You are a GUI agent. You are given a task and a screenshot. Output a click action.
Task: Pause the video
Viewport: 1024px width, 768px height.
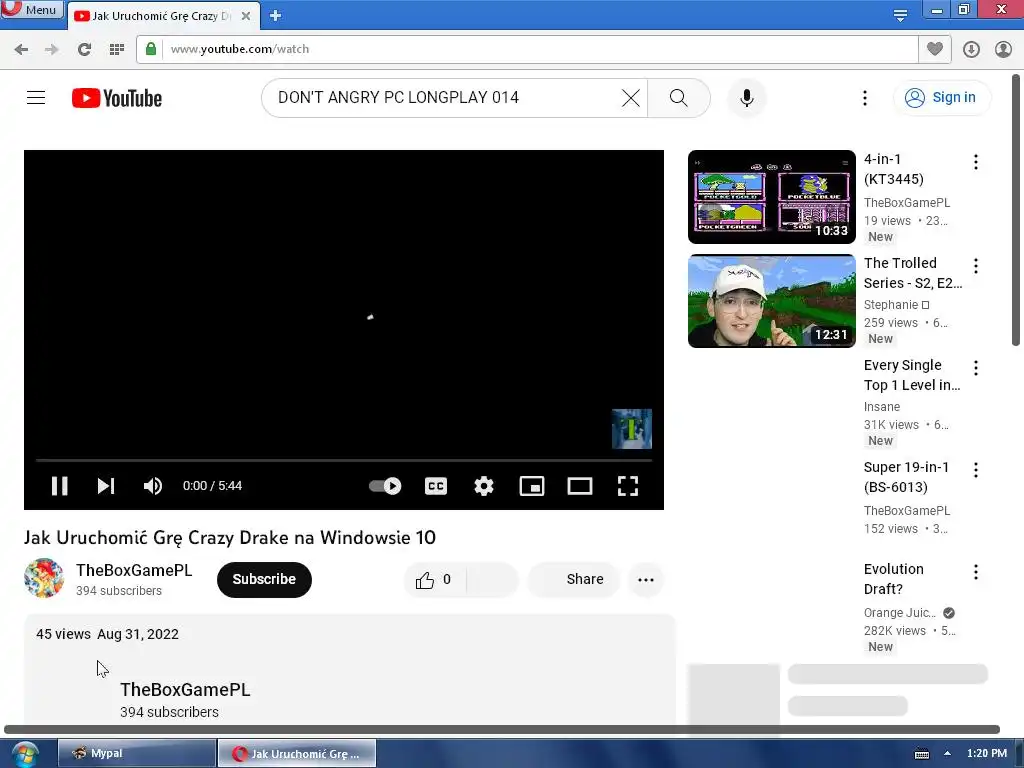click(59, 486)
